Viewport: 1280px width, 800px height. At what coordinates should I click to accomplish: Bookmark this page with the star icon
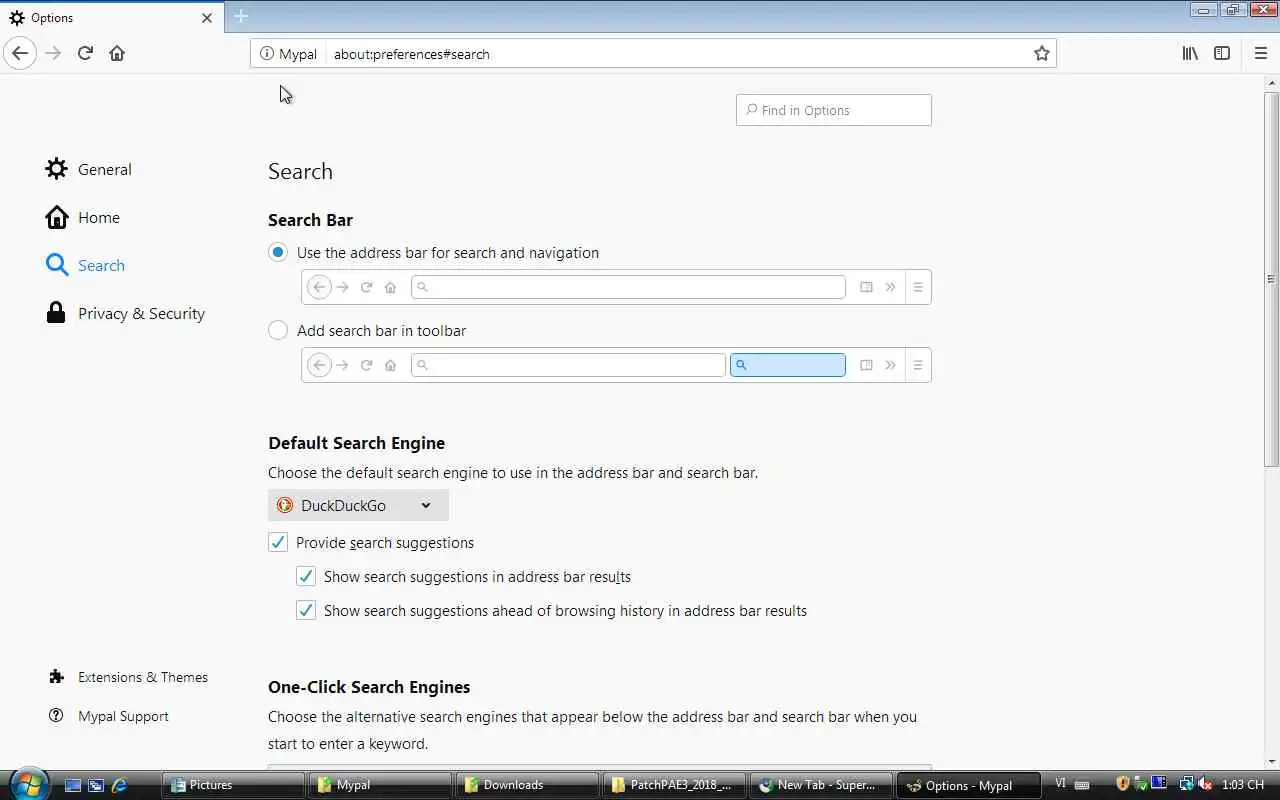click(x=1041, y=54)
